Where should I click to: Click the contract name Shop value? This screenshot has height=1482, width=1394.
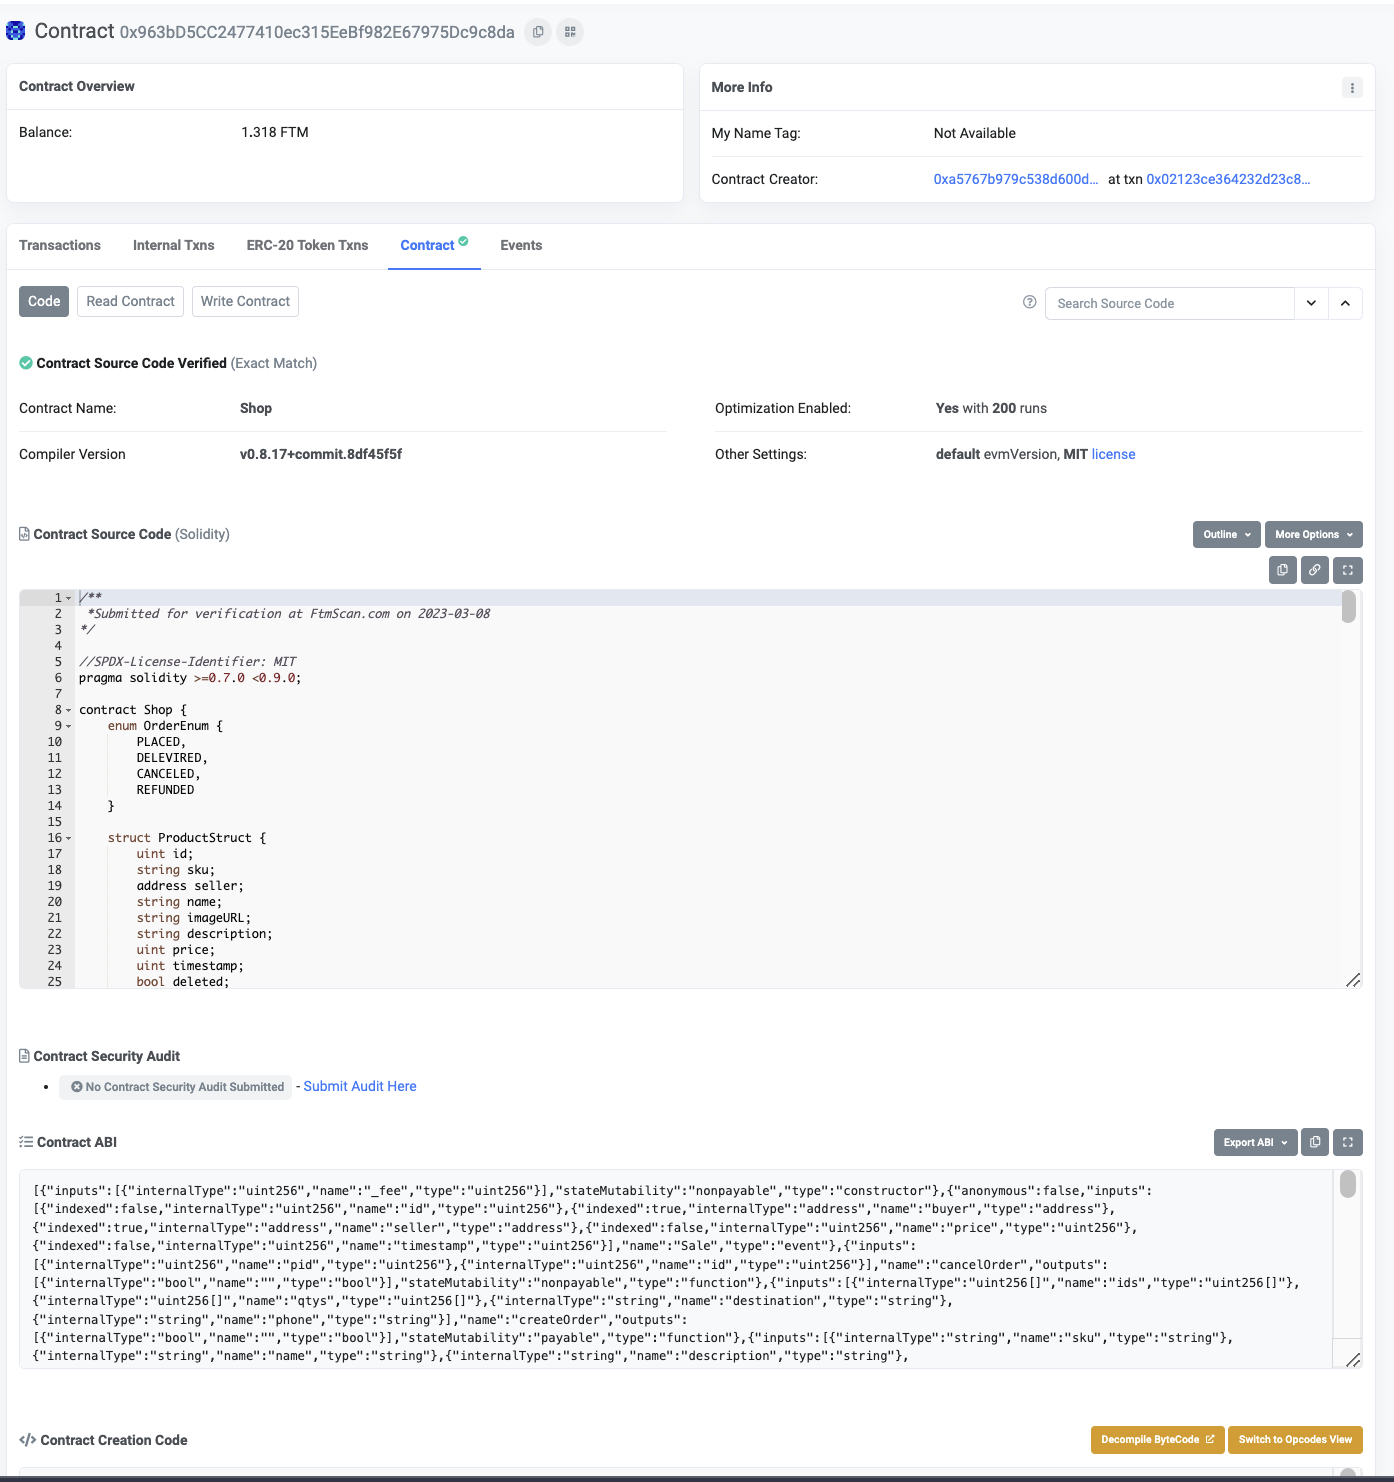point(256,408)
